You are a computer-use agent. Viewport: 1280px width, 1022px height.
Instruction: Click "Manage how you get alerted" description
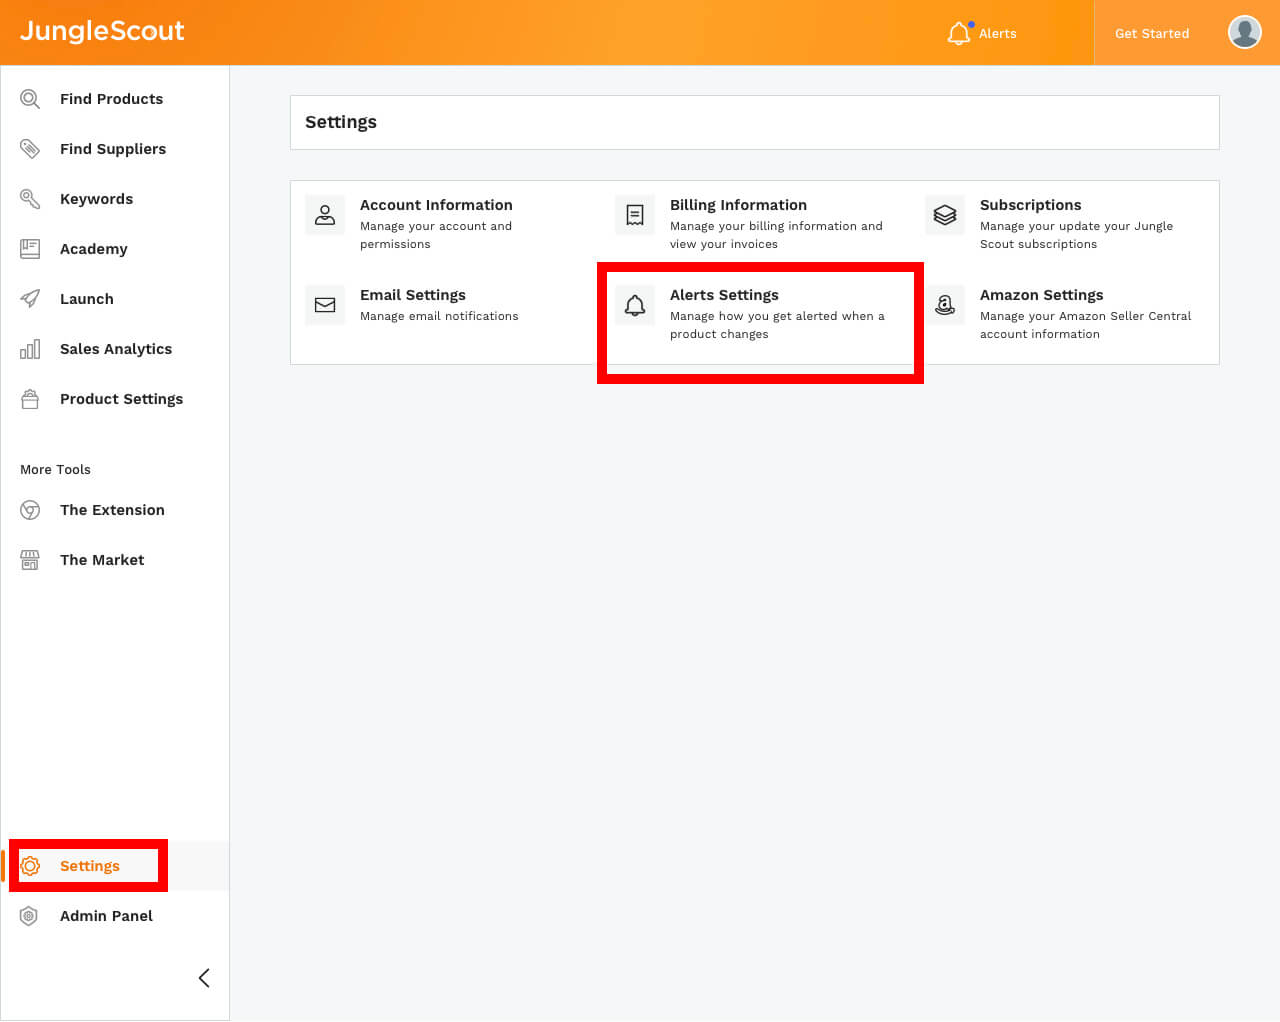click(x=777, y=325)
